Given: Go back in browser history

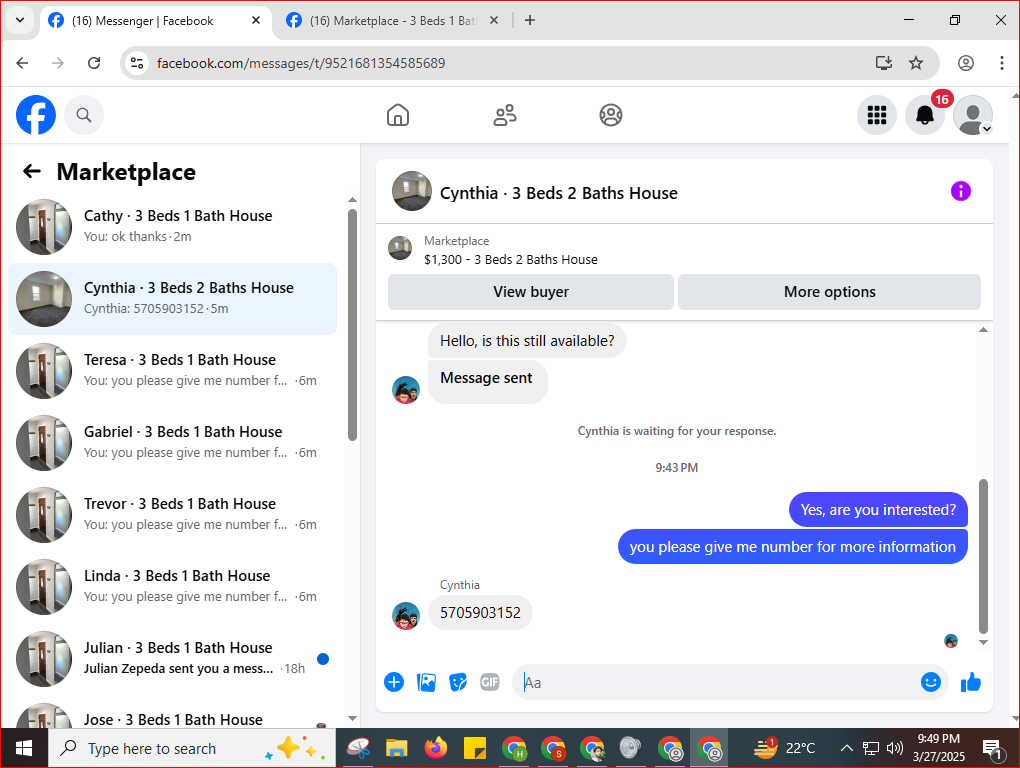Looking at the screenshot, I should point(22,63).
